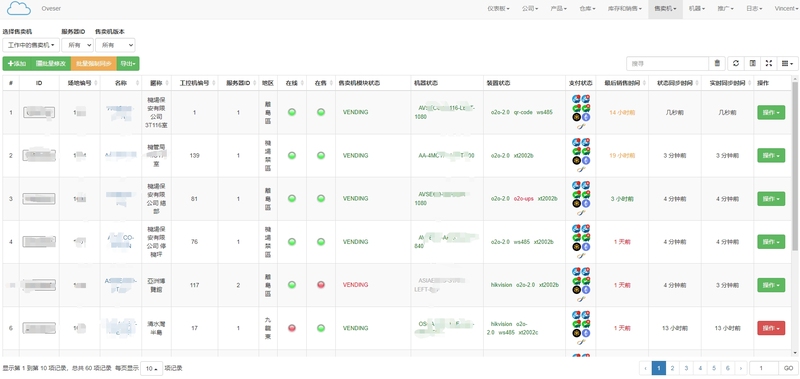Click the cloud logo icon
Image resolution: width=800 pixels, height=379 pixels.
[x=19, y=8]
